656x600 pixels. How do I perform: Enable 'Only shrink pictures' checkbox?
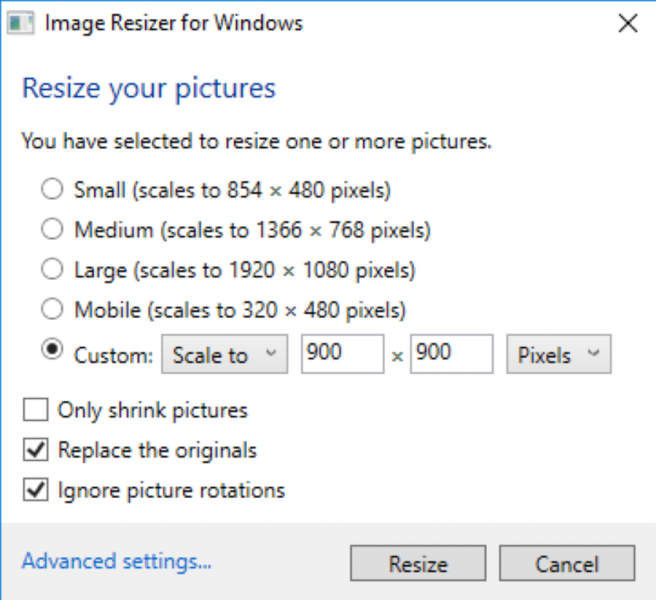point(35,410)
